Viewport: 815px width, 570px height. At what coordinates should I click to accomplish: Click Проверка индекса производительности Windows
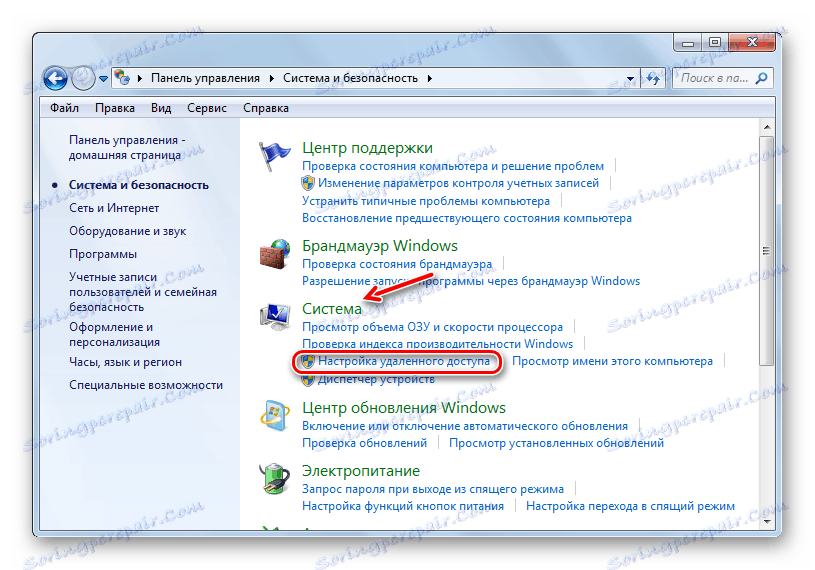point(438,344)
